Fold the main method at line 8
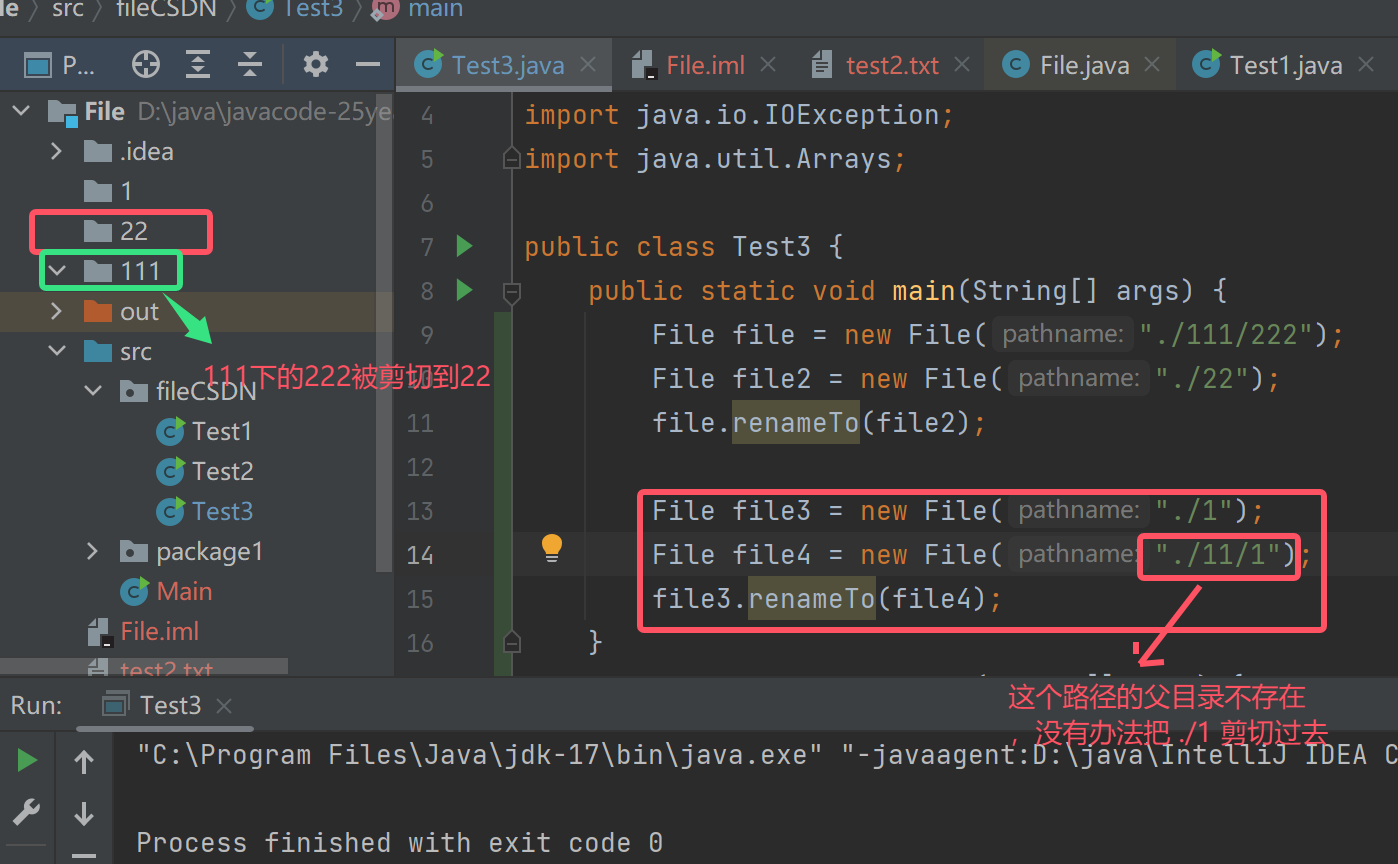Image resolution: width=1398 pixels, height=864 pixels. tap(512, 293)
